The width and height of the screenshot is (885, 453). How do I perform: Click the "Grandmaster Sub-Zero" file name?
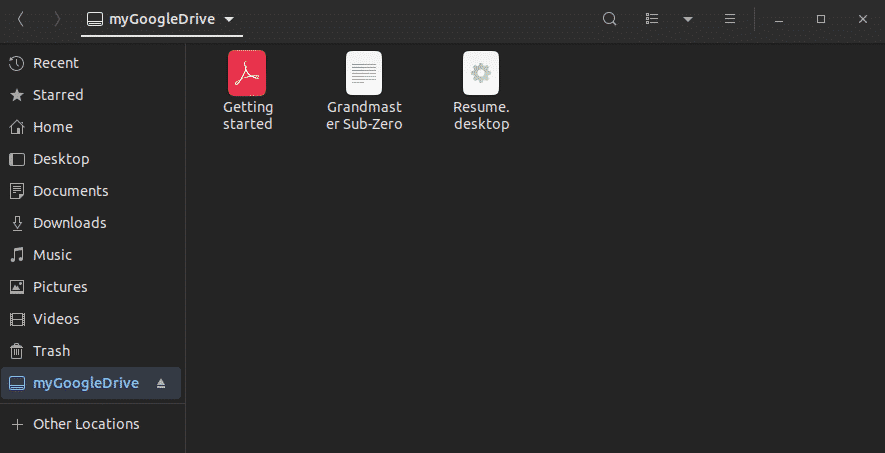[364, 115]
